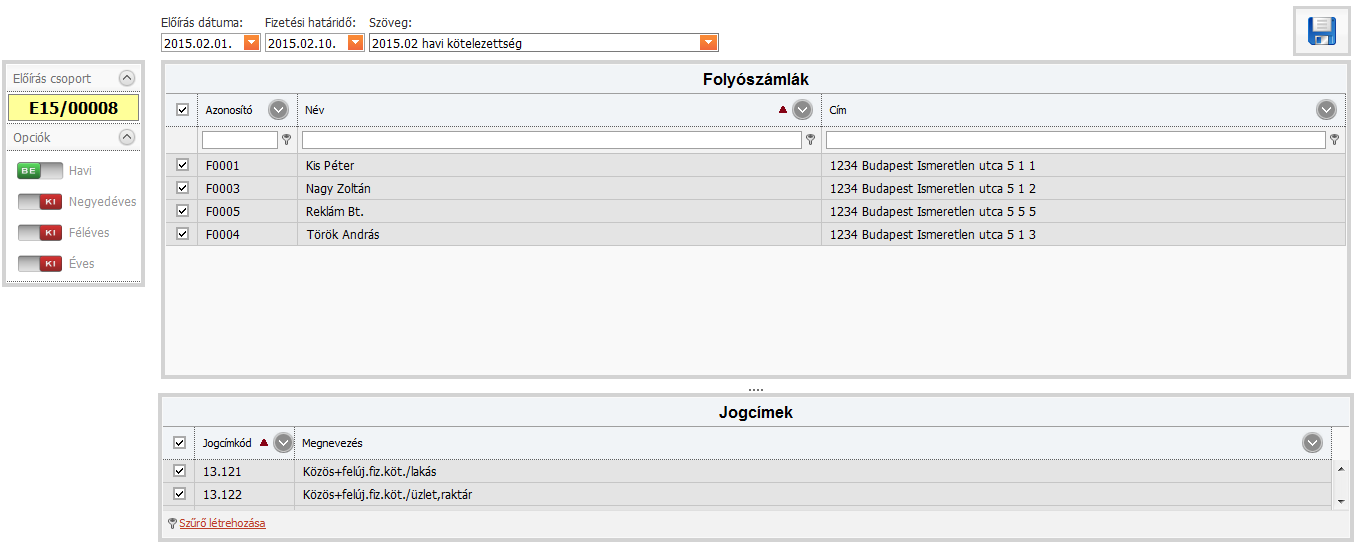This screenshot has height=544, width=1355.
Task: Uncheck the F0001 Kis Péter row checkbox
Action: (182, 165)
